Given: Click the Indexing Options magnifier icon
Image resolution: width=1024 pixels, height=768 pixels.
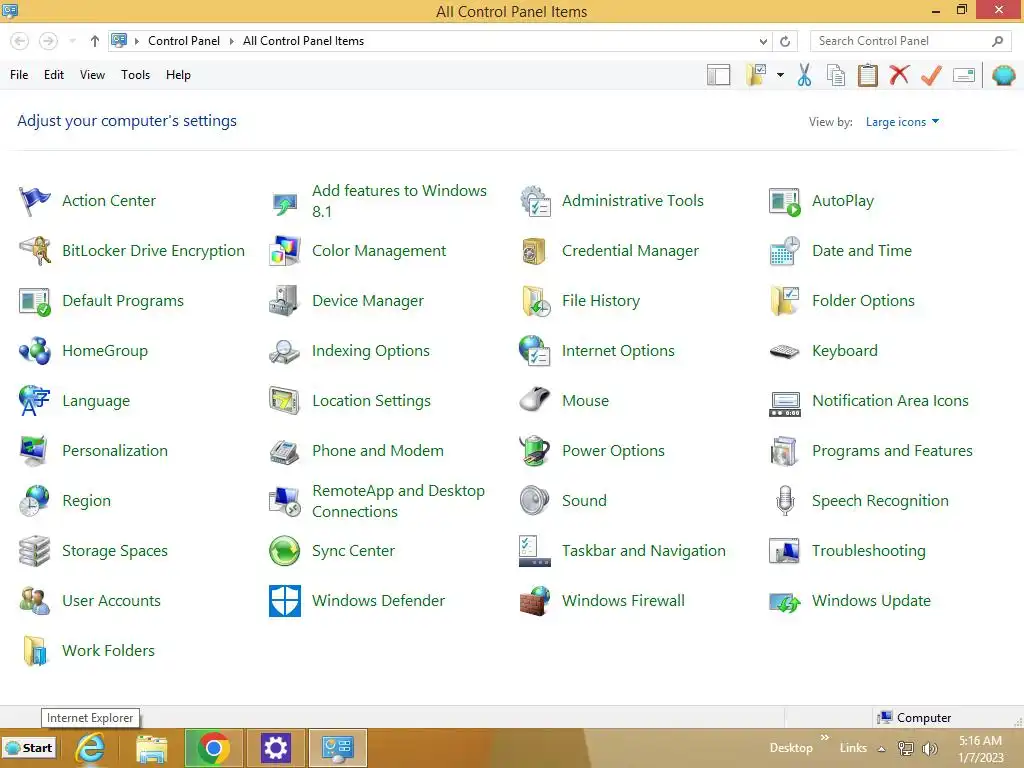Looking at the screenshot, I should tap(285, 351).
